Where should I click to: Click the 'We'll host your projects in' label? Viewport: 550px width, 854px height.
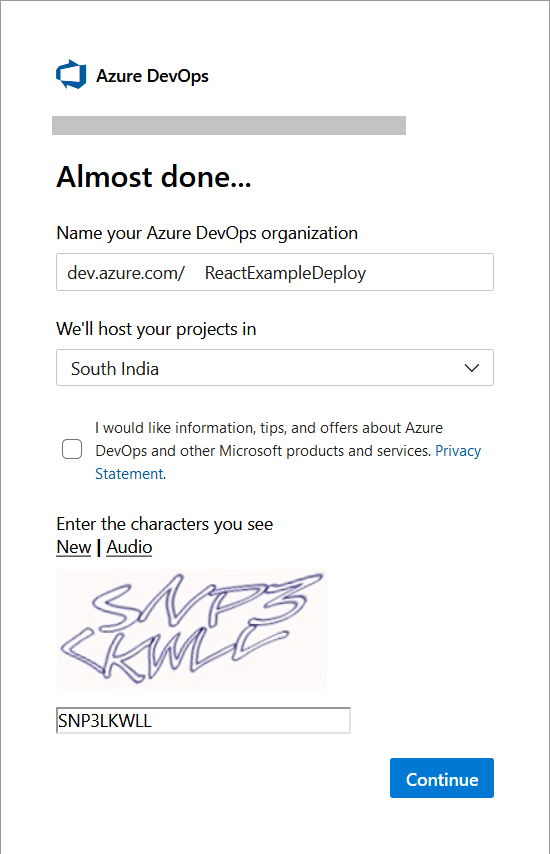click(156, 329)
